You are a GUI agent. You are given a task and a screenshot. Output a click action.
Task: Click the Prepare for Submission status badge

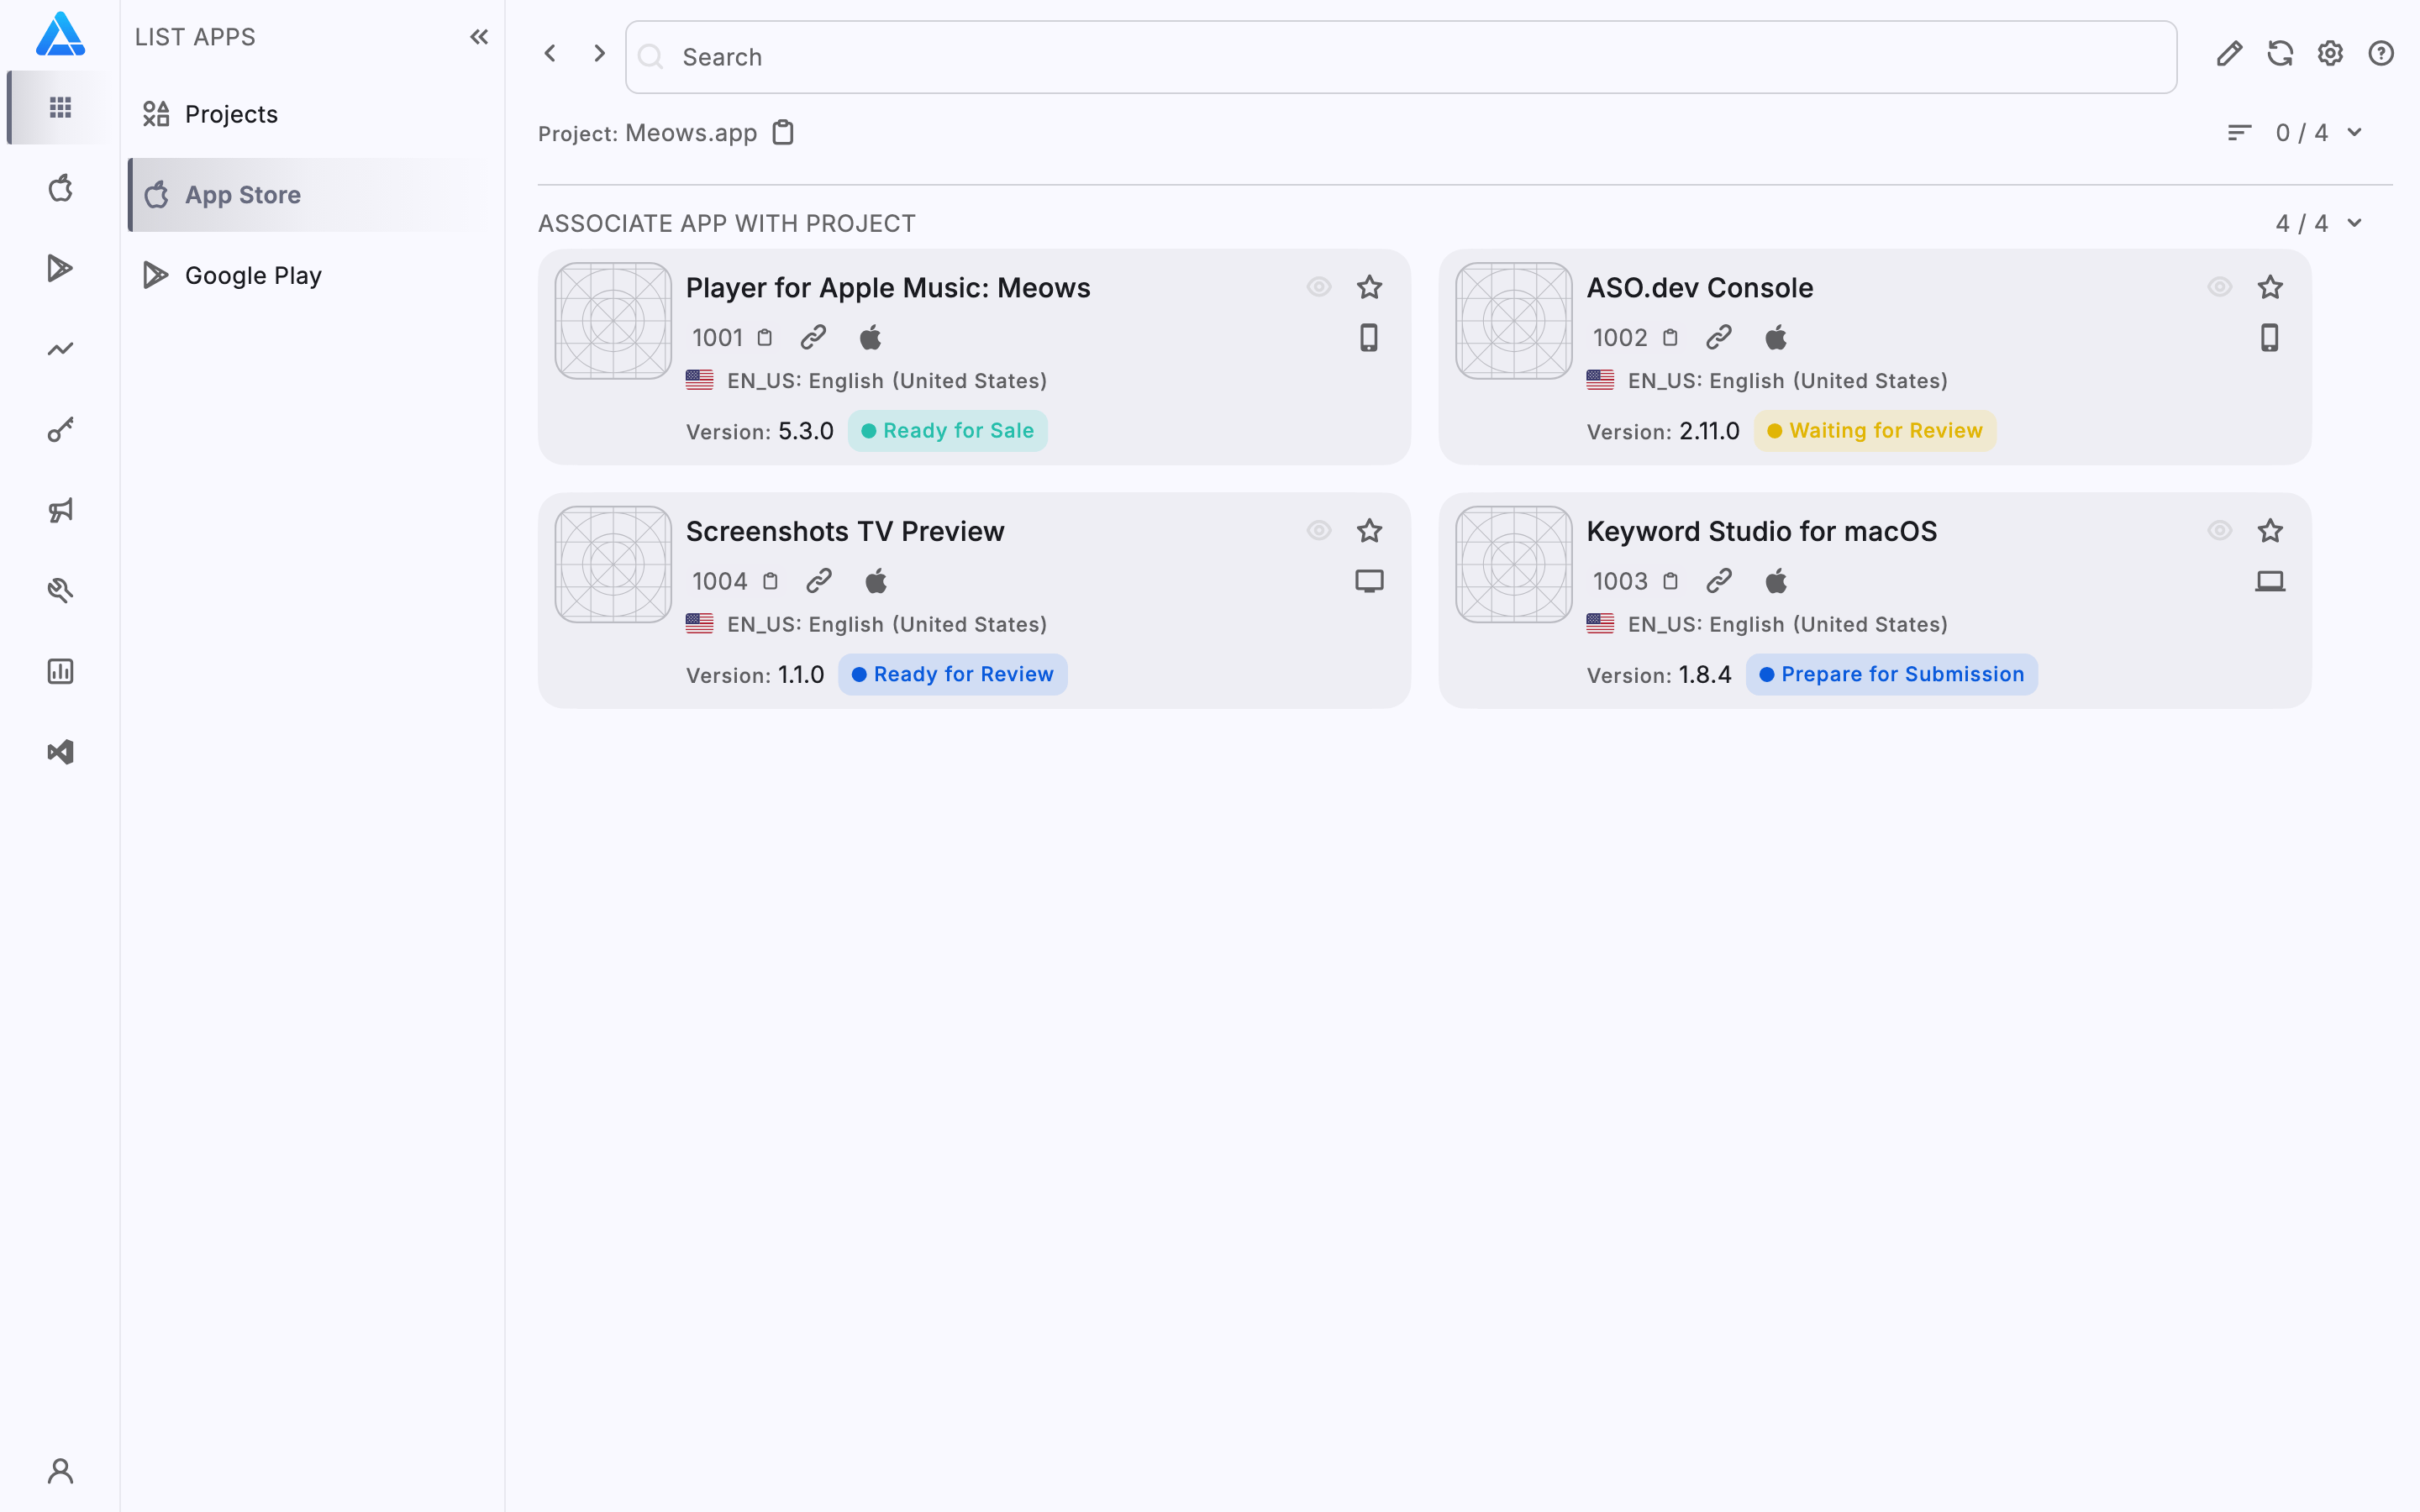[1891, 674]
